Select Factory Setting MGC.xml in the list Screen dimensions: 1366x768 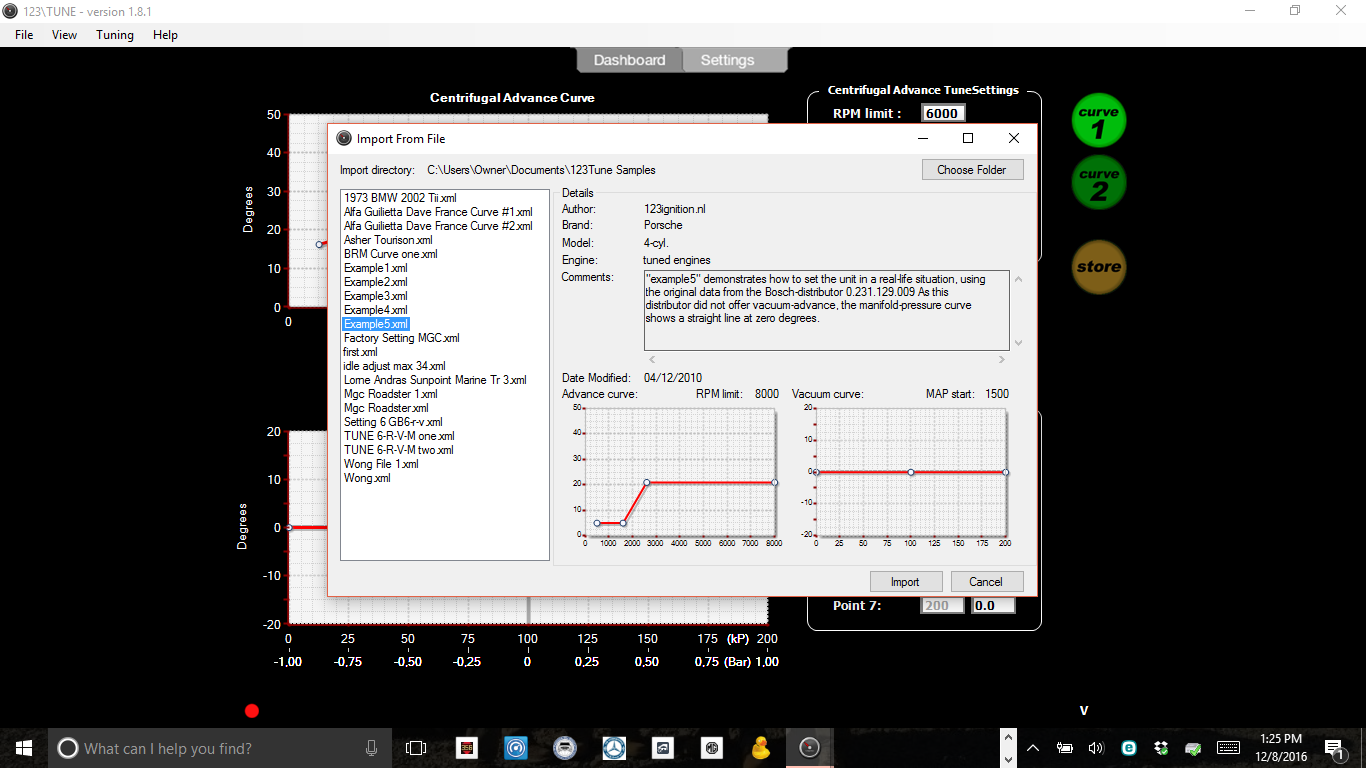[401, 338]
